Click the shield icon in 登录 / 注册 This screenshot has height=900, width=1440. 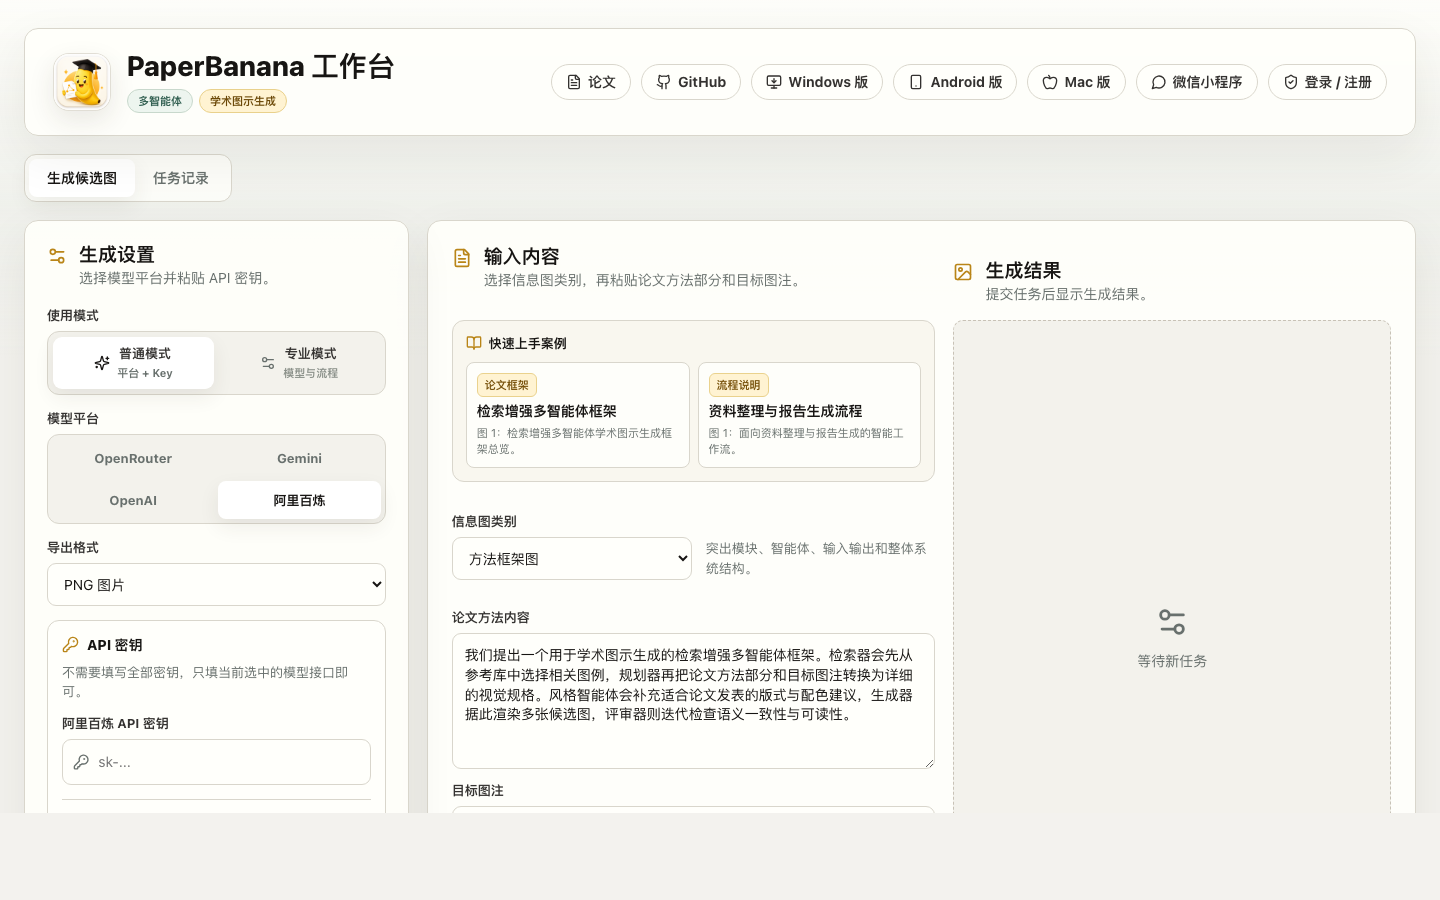[x=1291, y=82]
